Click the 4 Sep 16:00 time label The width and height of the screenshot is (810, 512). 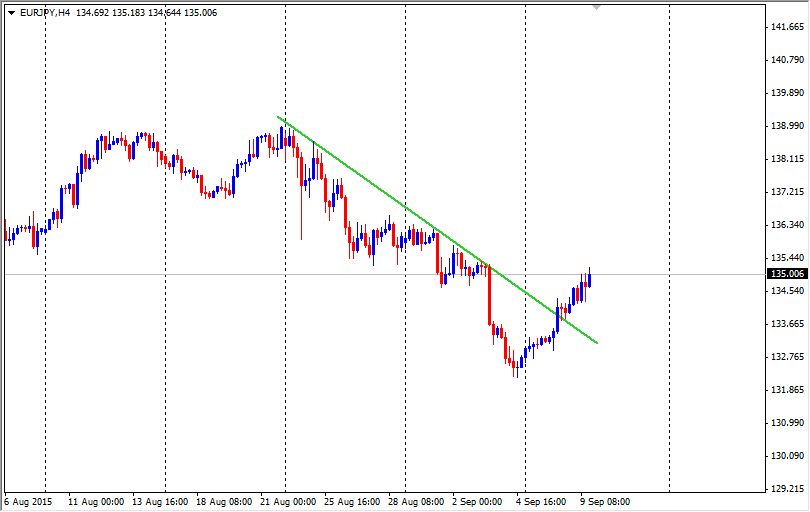coord(541,502)
